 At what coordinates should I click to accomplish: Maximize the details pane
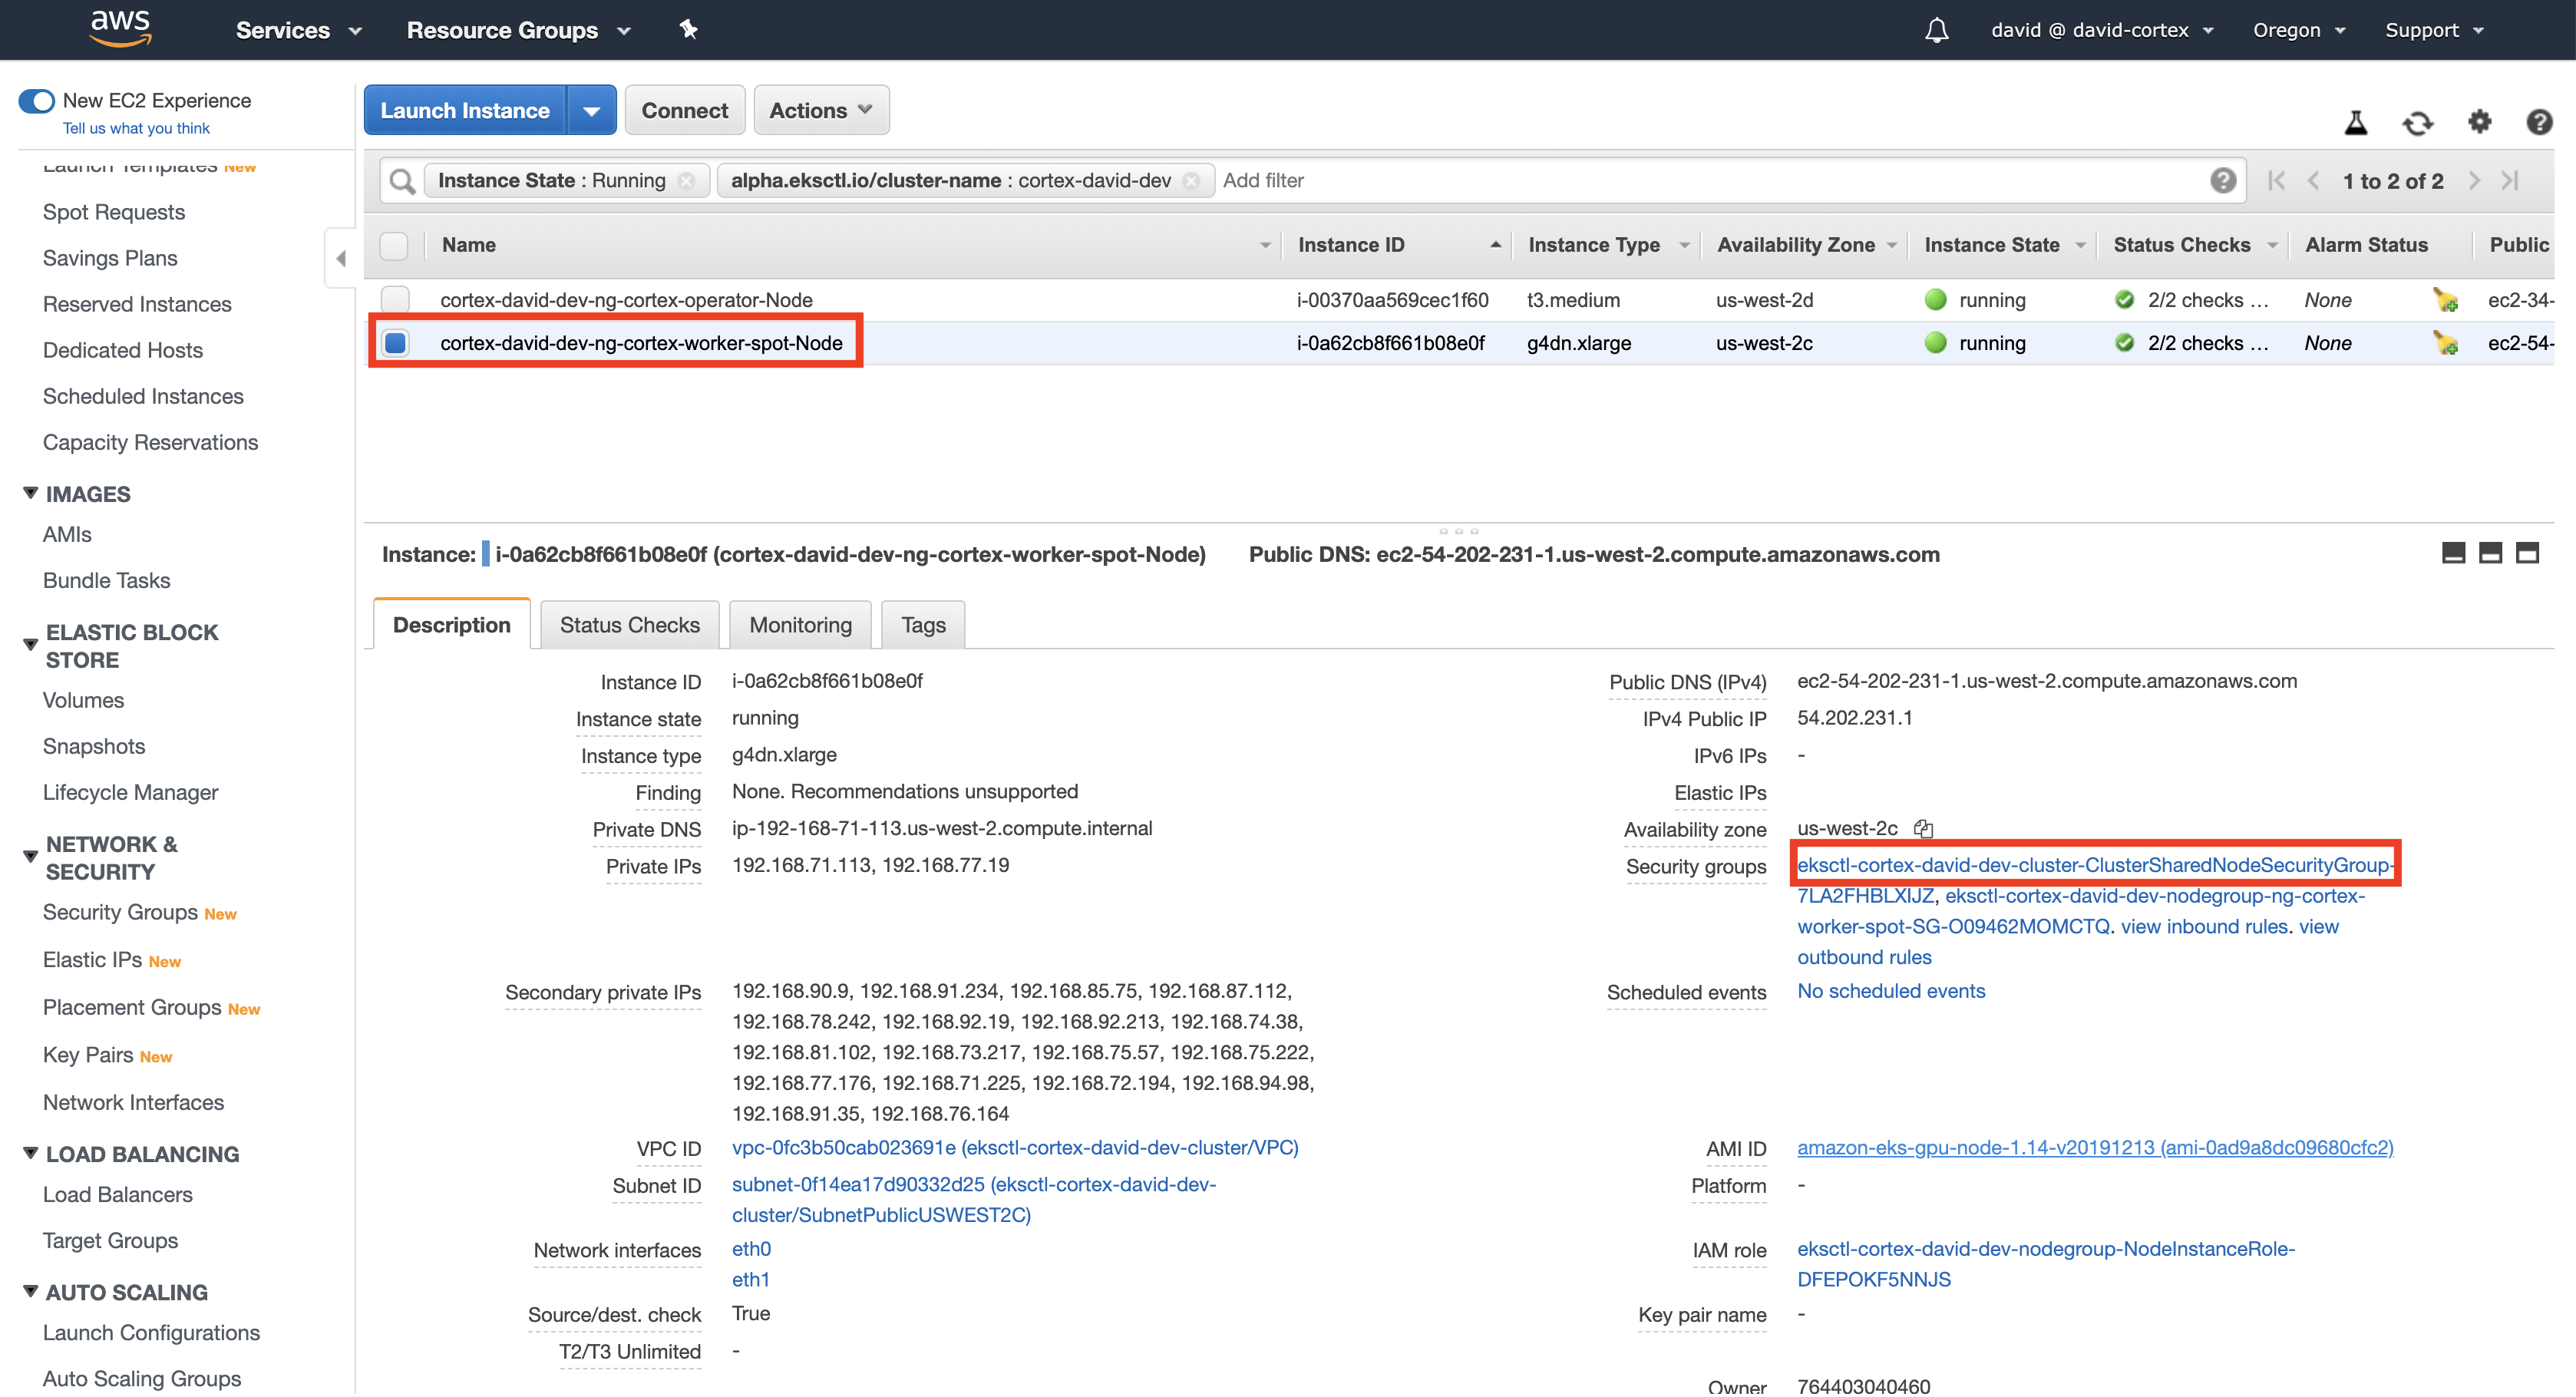pos(2527,553)
